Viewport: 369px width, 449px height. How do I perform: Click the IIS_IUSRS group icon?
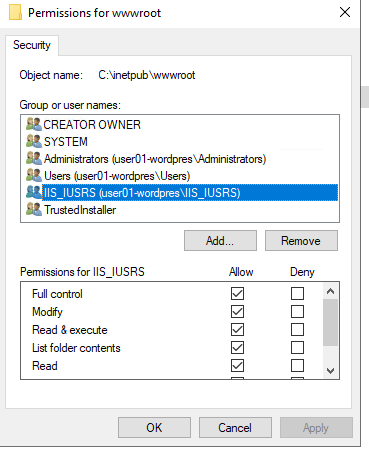pyautogui.click(x=34, y=192)
